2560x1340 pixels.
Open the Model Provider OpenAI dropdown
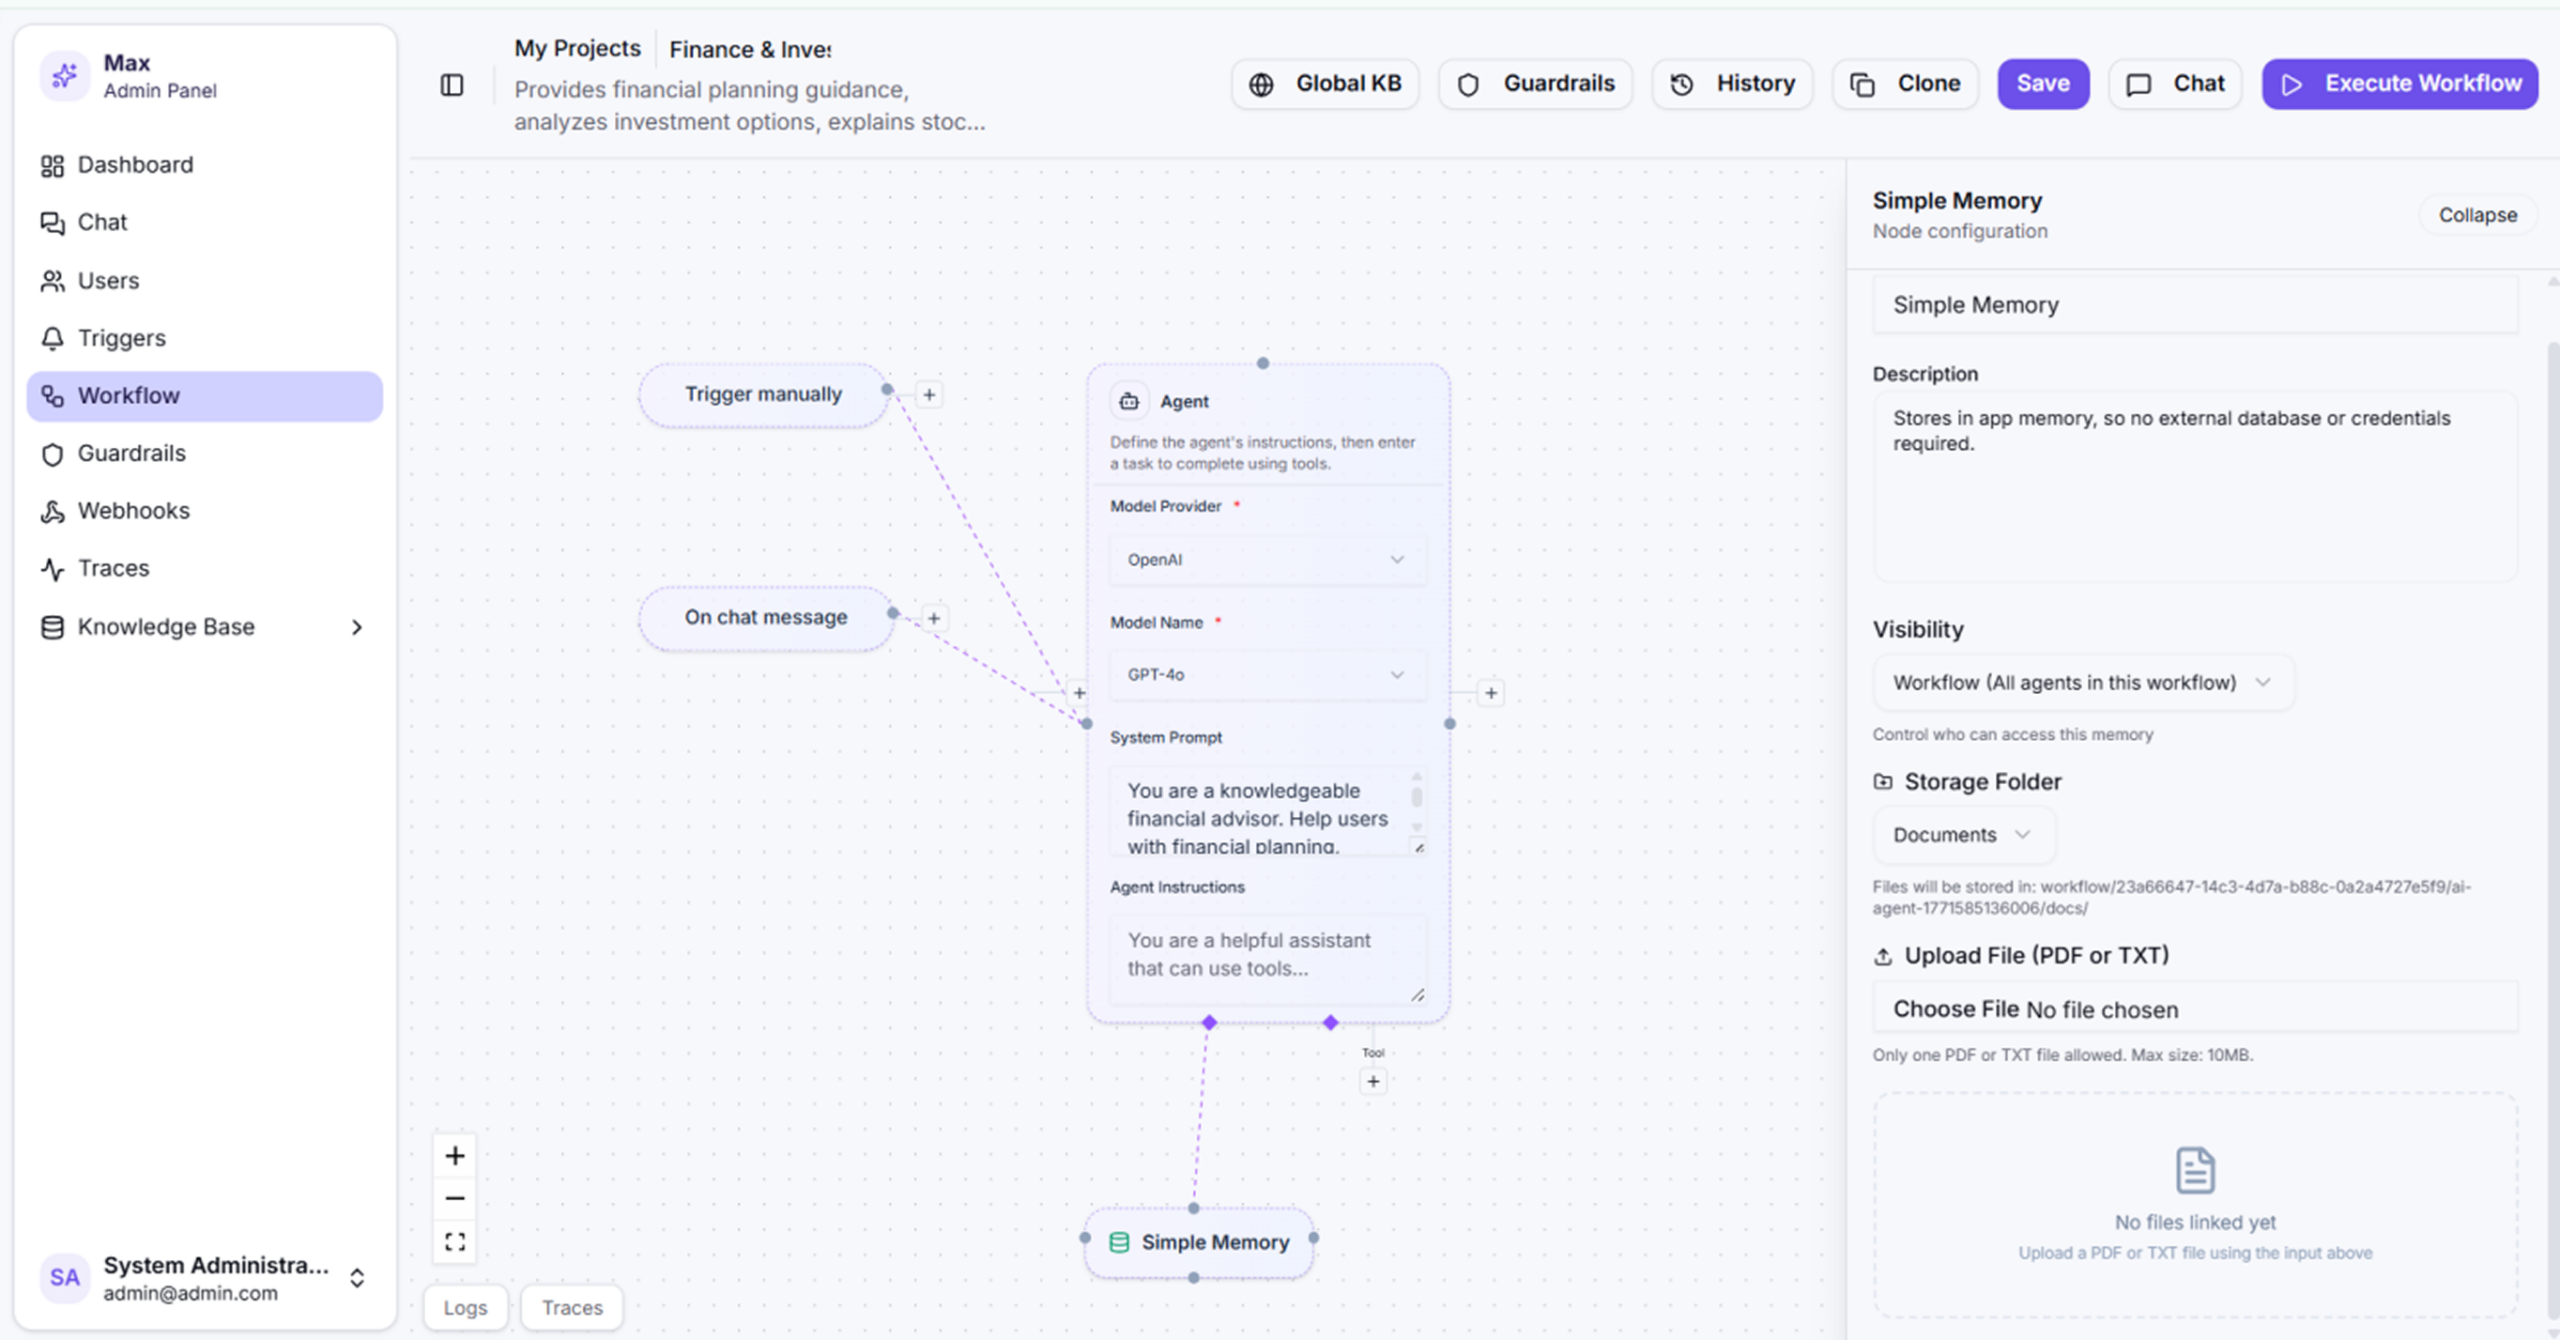tap(1266, 560)
